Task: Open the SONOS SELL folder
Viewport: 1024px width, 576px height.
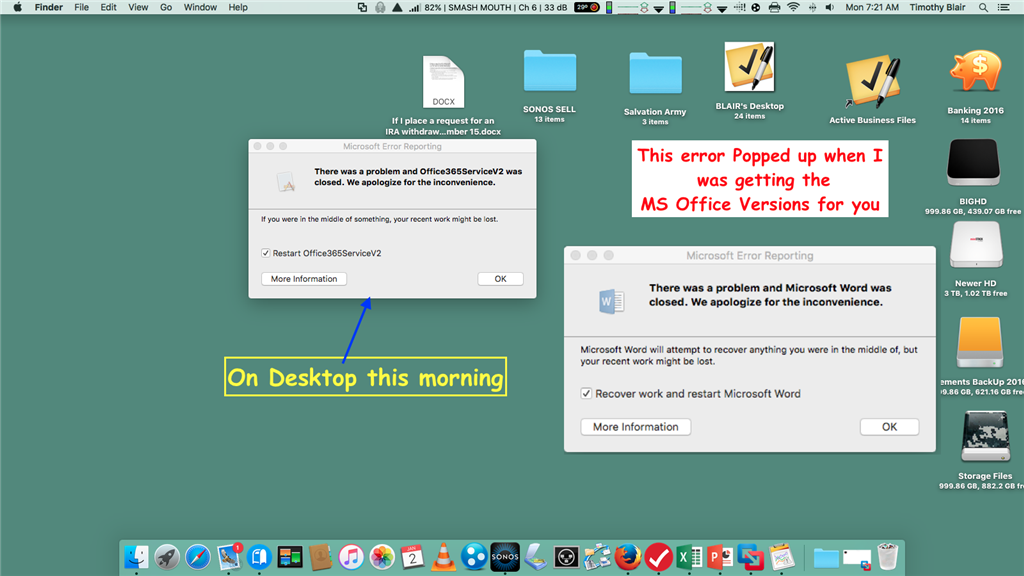Action: tap(550, 71)
